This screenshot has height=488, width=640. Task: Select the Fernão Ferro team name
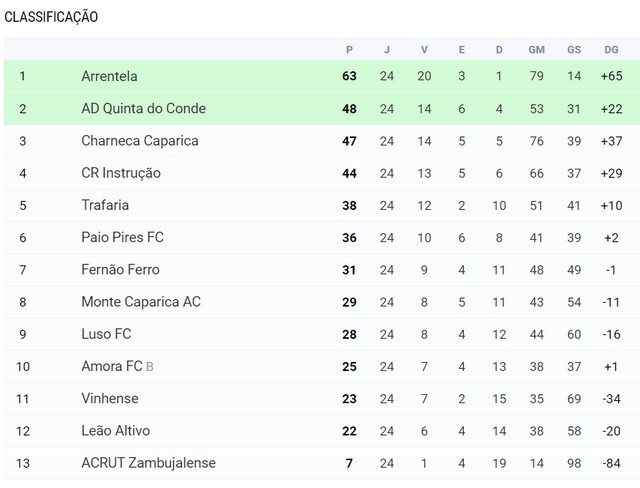[120, 270]
